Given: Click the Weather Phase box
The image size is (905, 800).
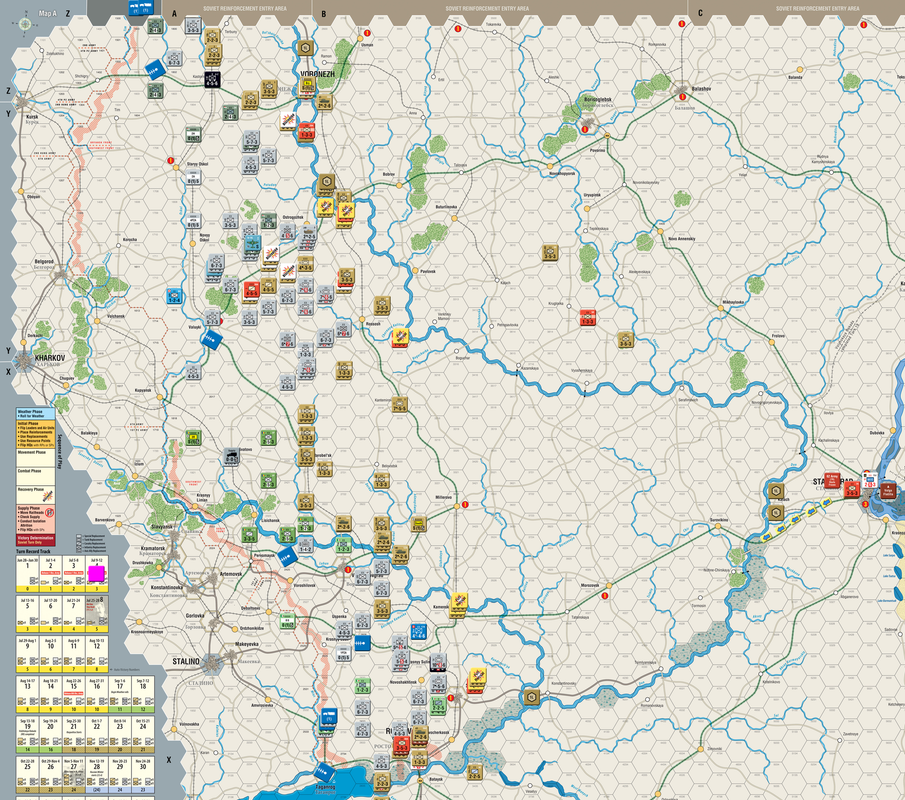Looking at the screenshot, I should point(35,414).
